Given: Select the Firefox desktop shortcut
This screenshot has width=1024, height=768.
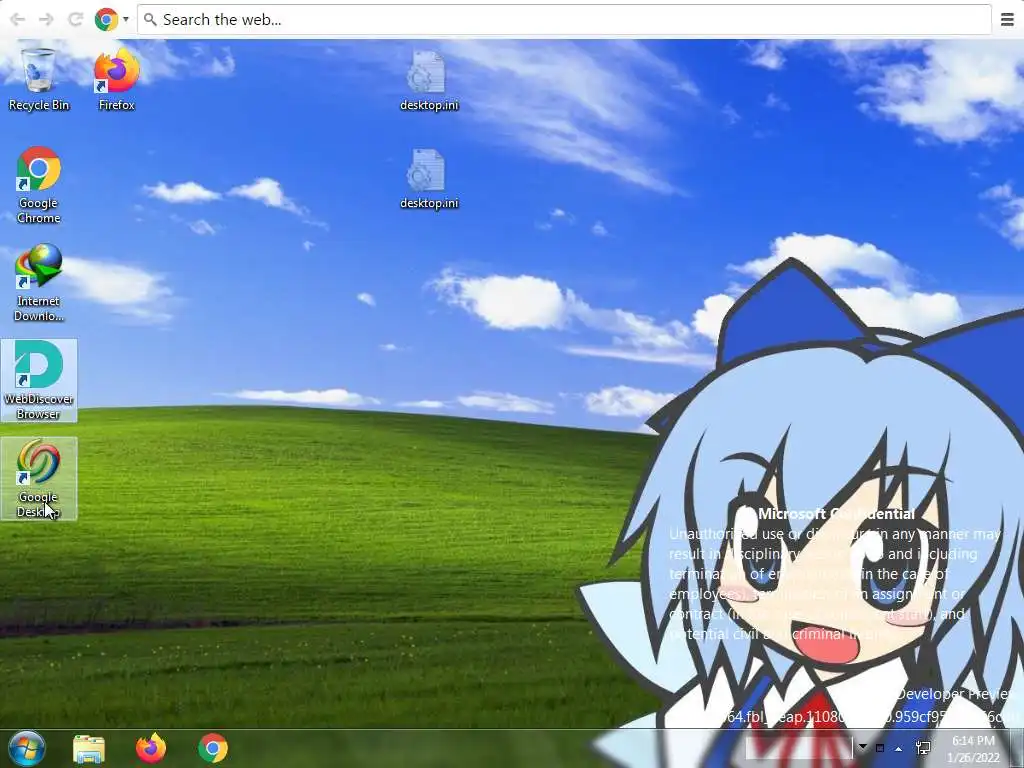Looking at the screenshot, I should click(116, 80).
